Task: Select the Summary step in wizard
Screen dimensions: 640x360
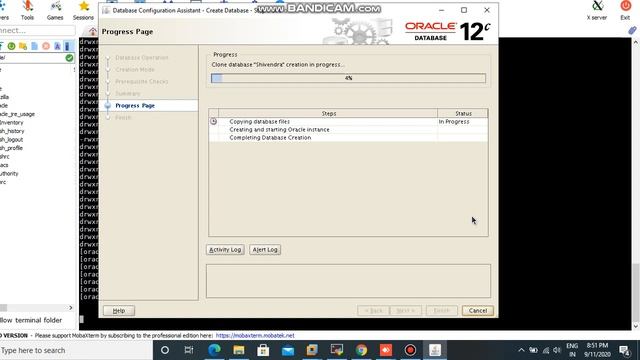Action: 127,93
